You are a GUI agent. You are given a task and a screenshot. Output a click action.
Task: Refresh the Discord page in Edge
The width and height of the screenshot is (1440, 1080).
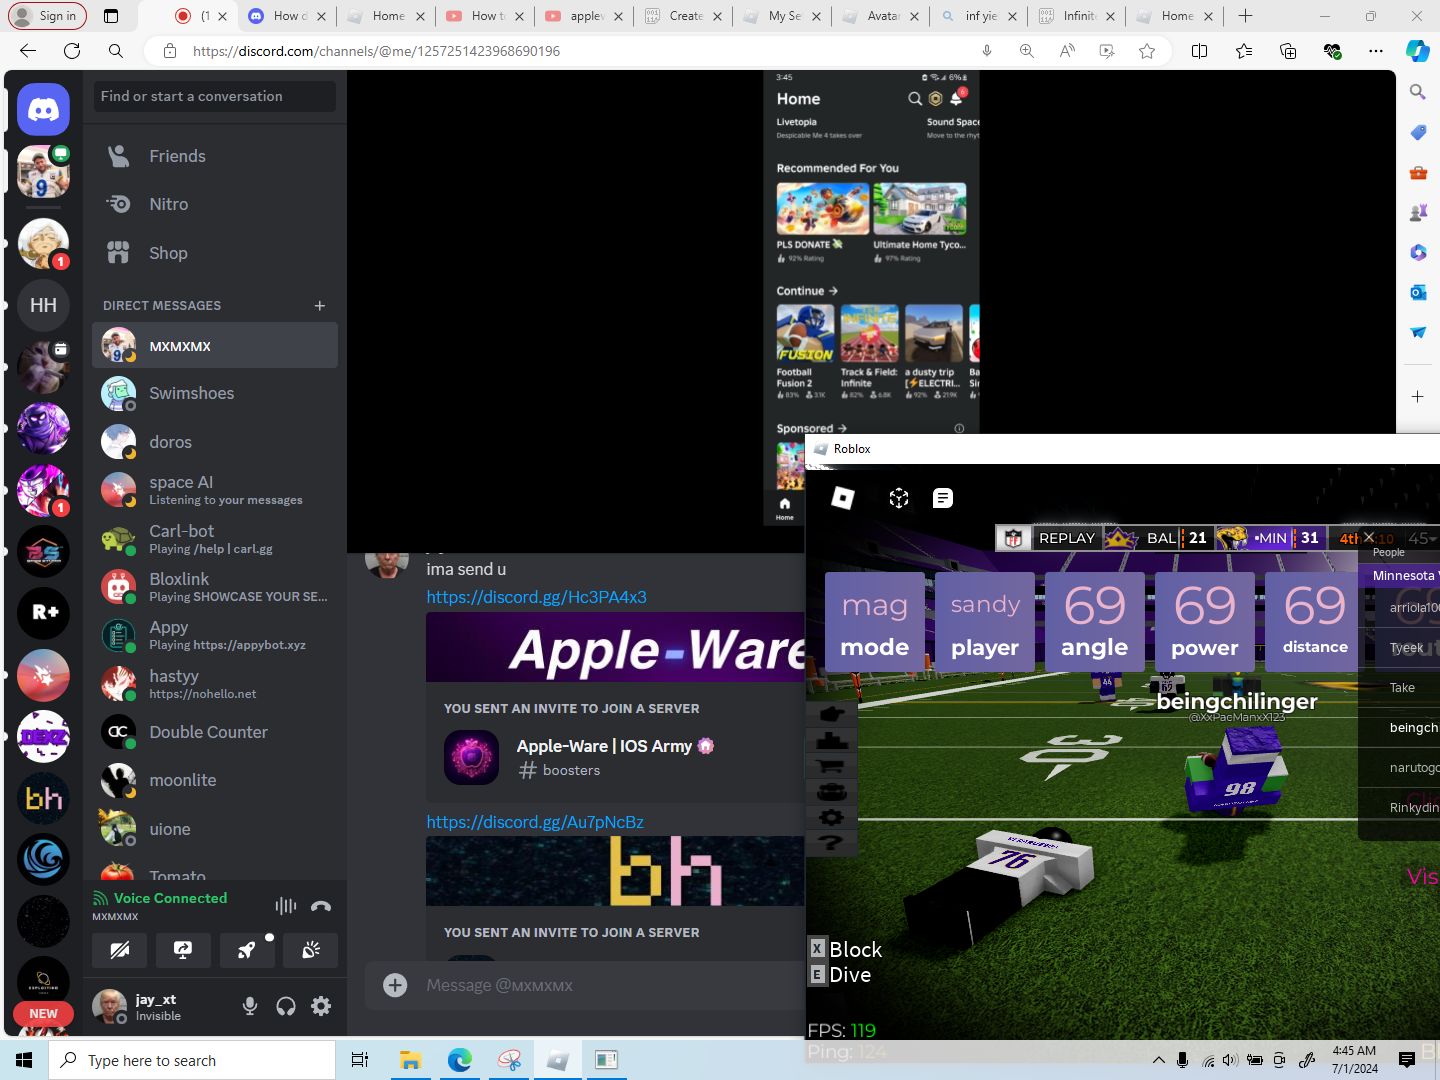(72, 51)
